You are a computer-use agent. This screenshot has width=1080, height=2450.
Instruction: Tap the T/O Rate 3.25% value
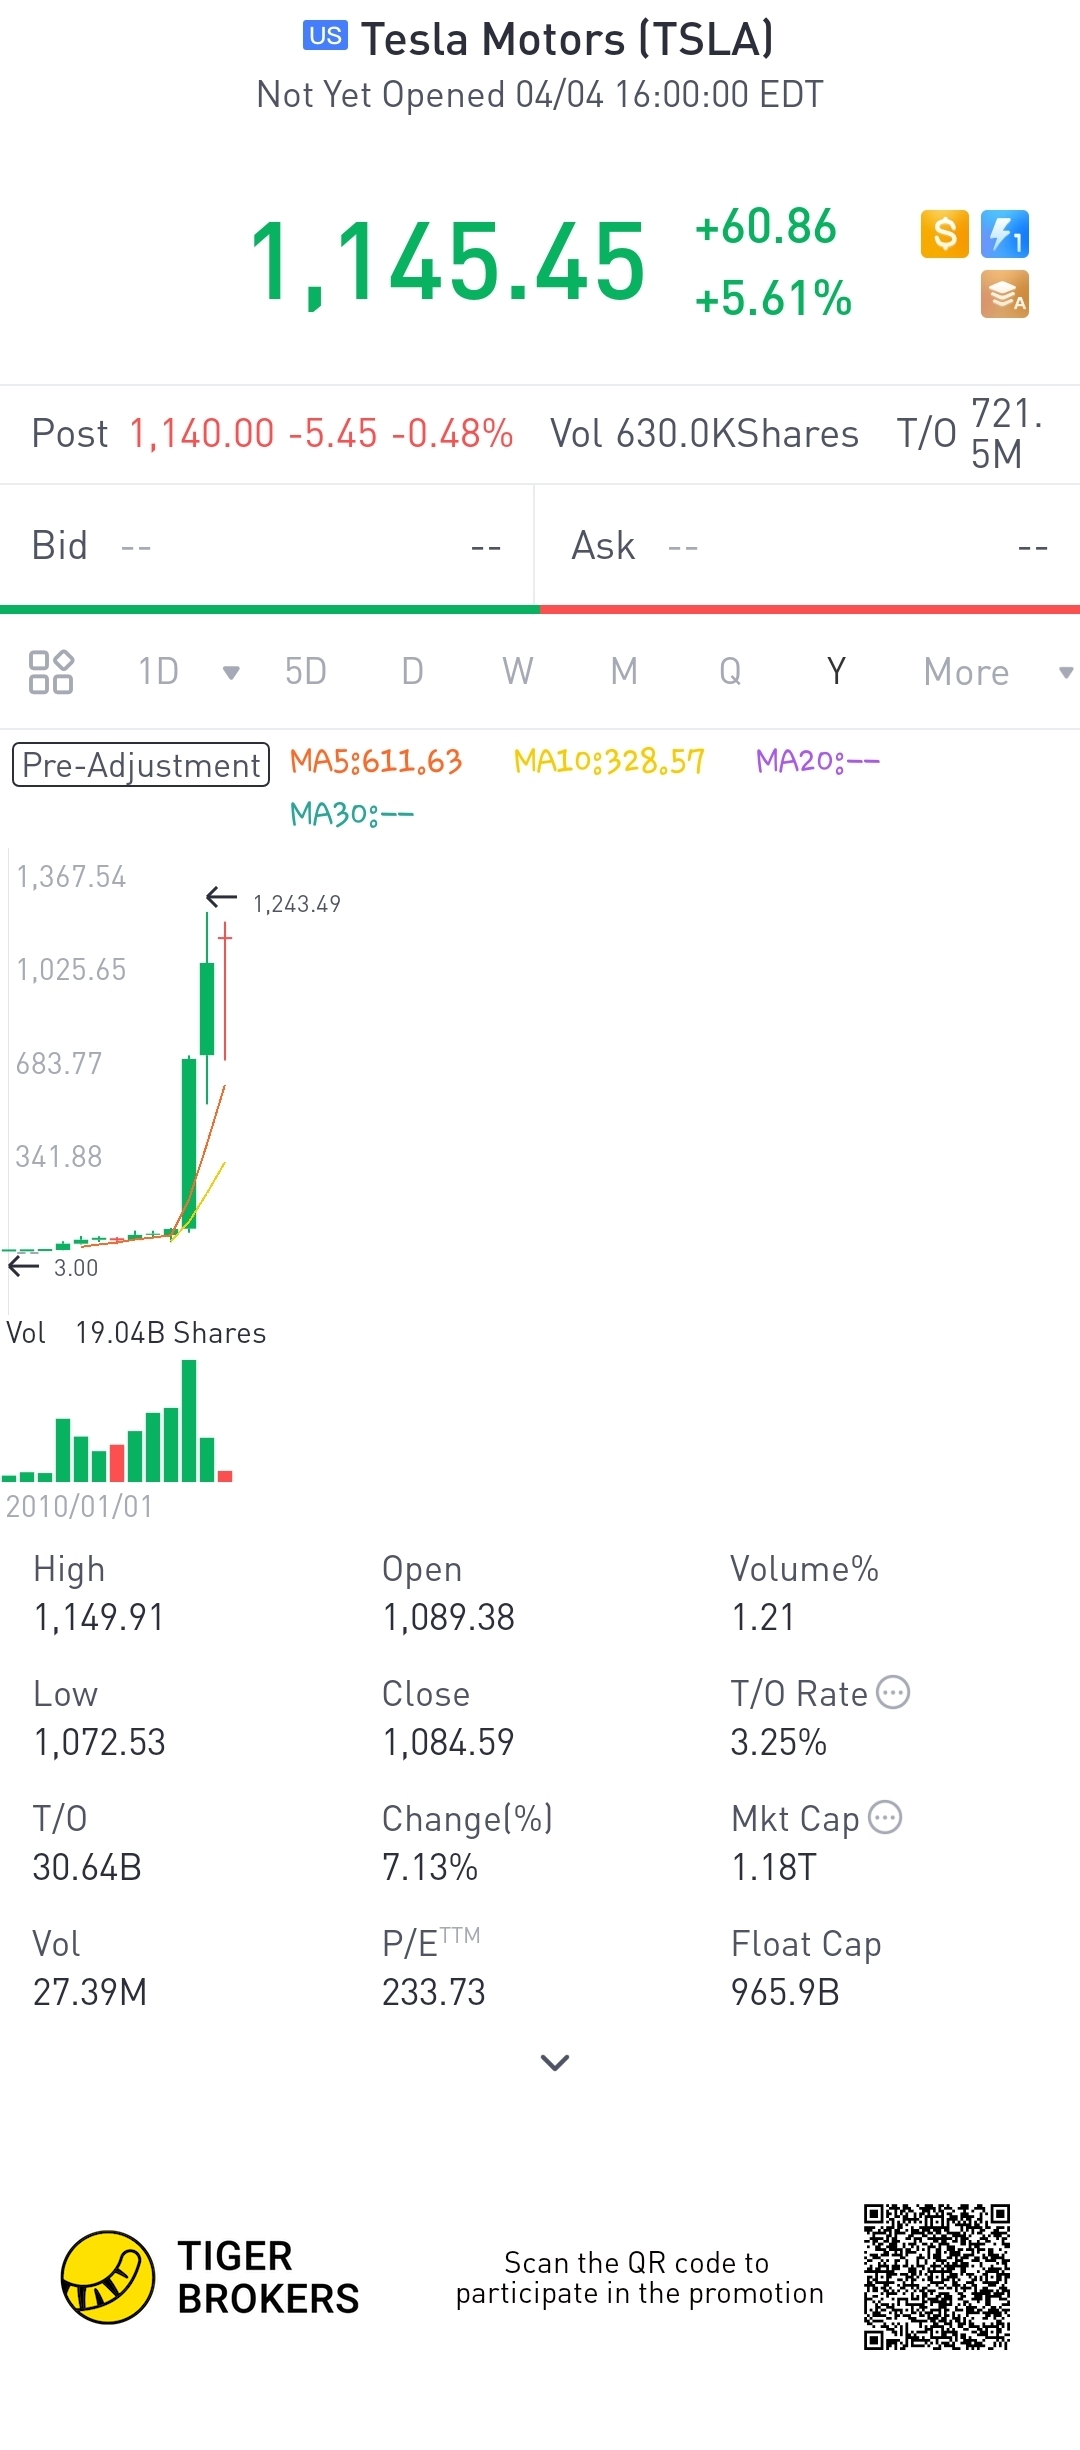pyautogui.click(x=779, y=1742)
